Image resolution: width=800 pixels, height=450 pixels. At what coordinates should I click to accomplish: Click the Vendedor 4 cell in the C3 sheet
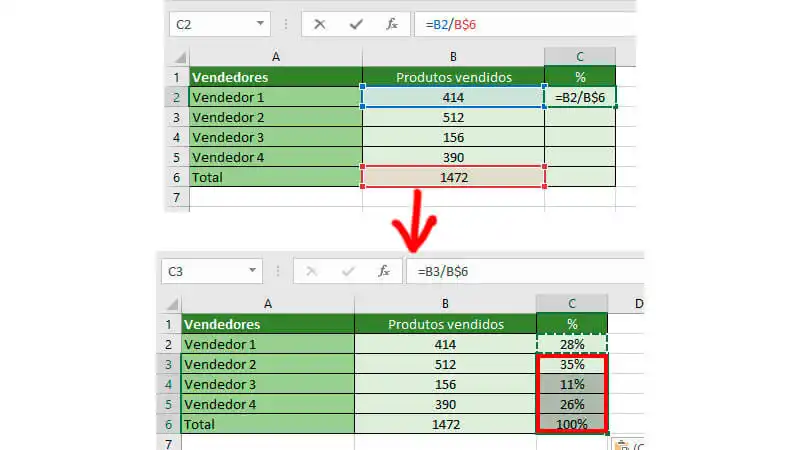coord(268,404)
